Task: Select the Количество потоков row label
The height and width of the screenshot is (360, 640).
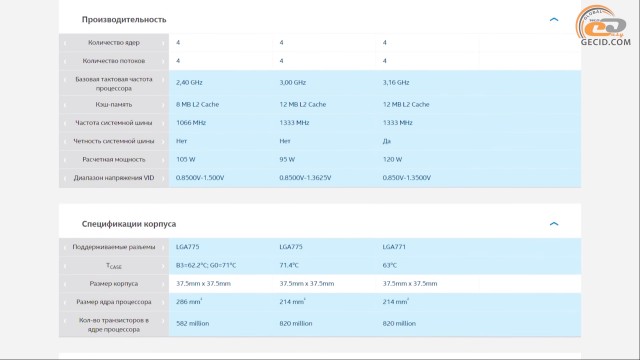Action: [114, 61]
